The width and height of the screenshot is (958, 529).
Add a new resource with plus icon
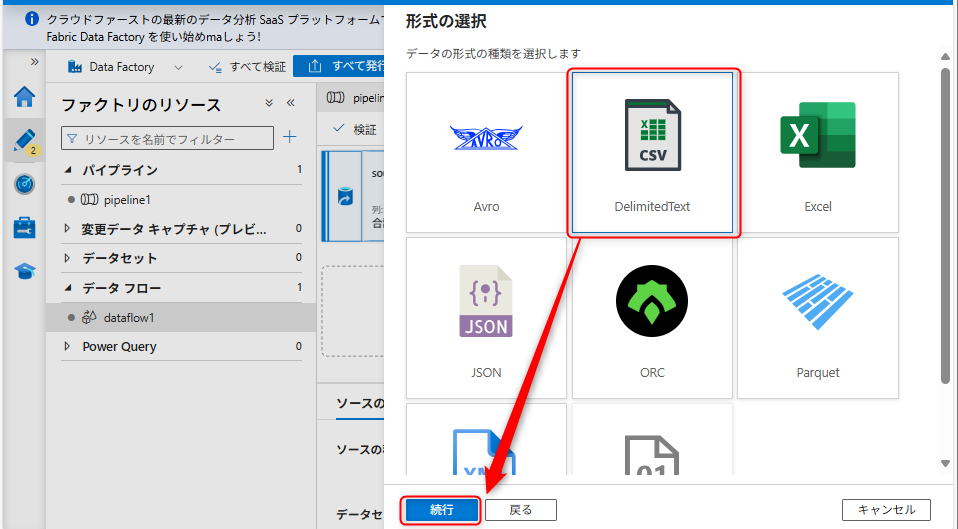[x=290, y=137]
